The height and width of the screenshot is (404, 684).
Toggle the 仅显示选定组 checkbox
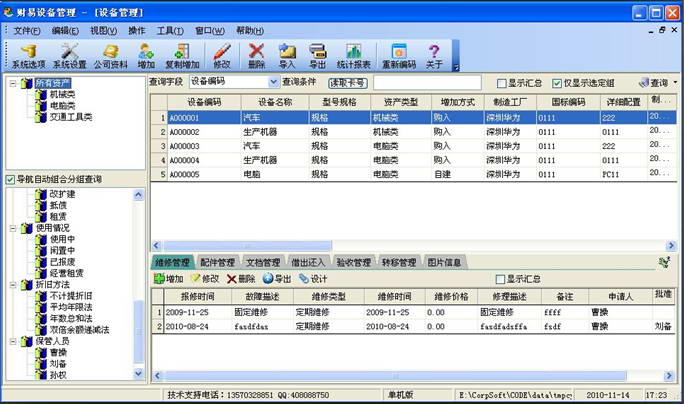pos(557,83)
